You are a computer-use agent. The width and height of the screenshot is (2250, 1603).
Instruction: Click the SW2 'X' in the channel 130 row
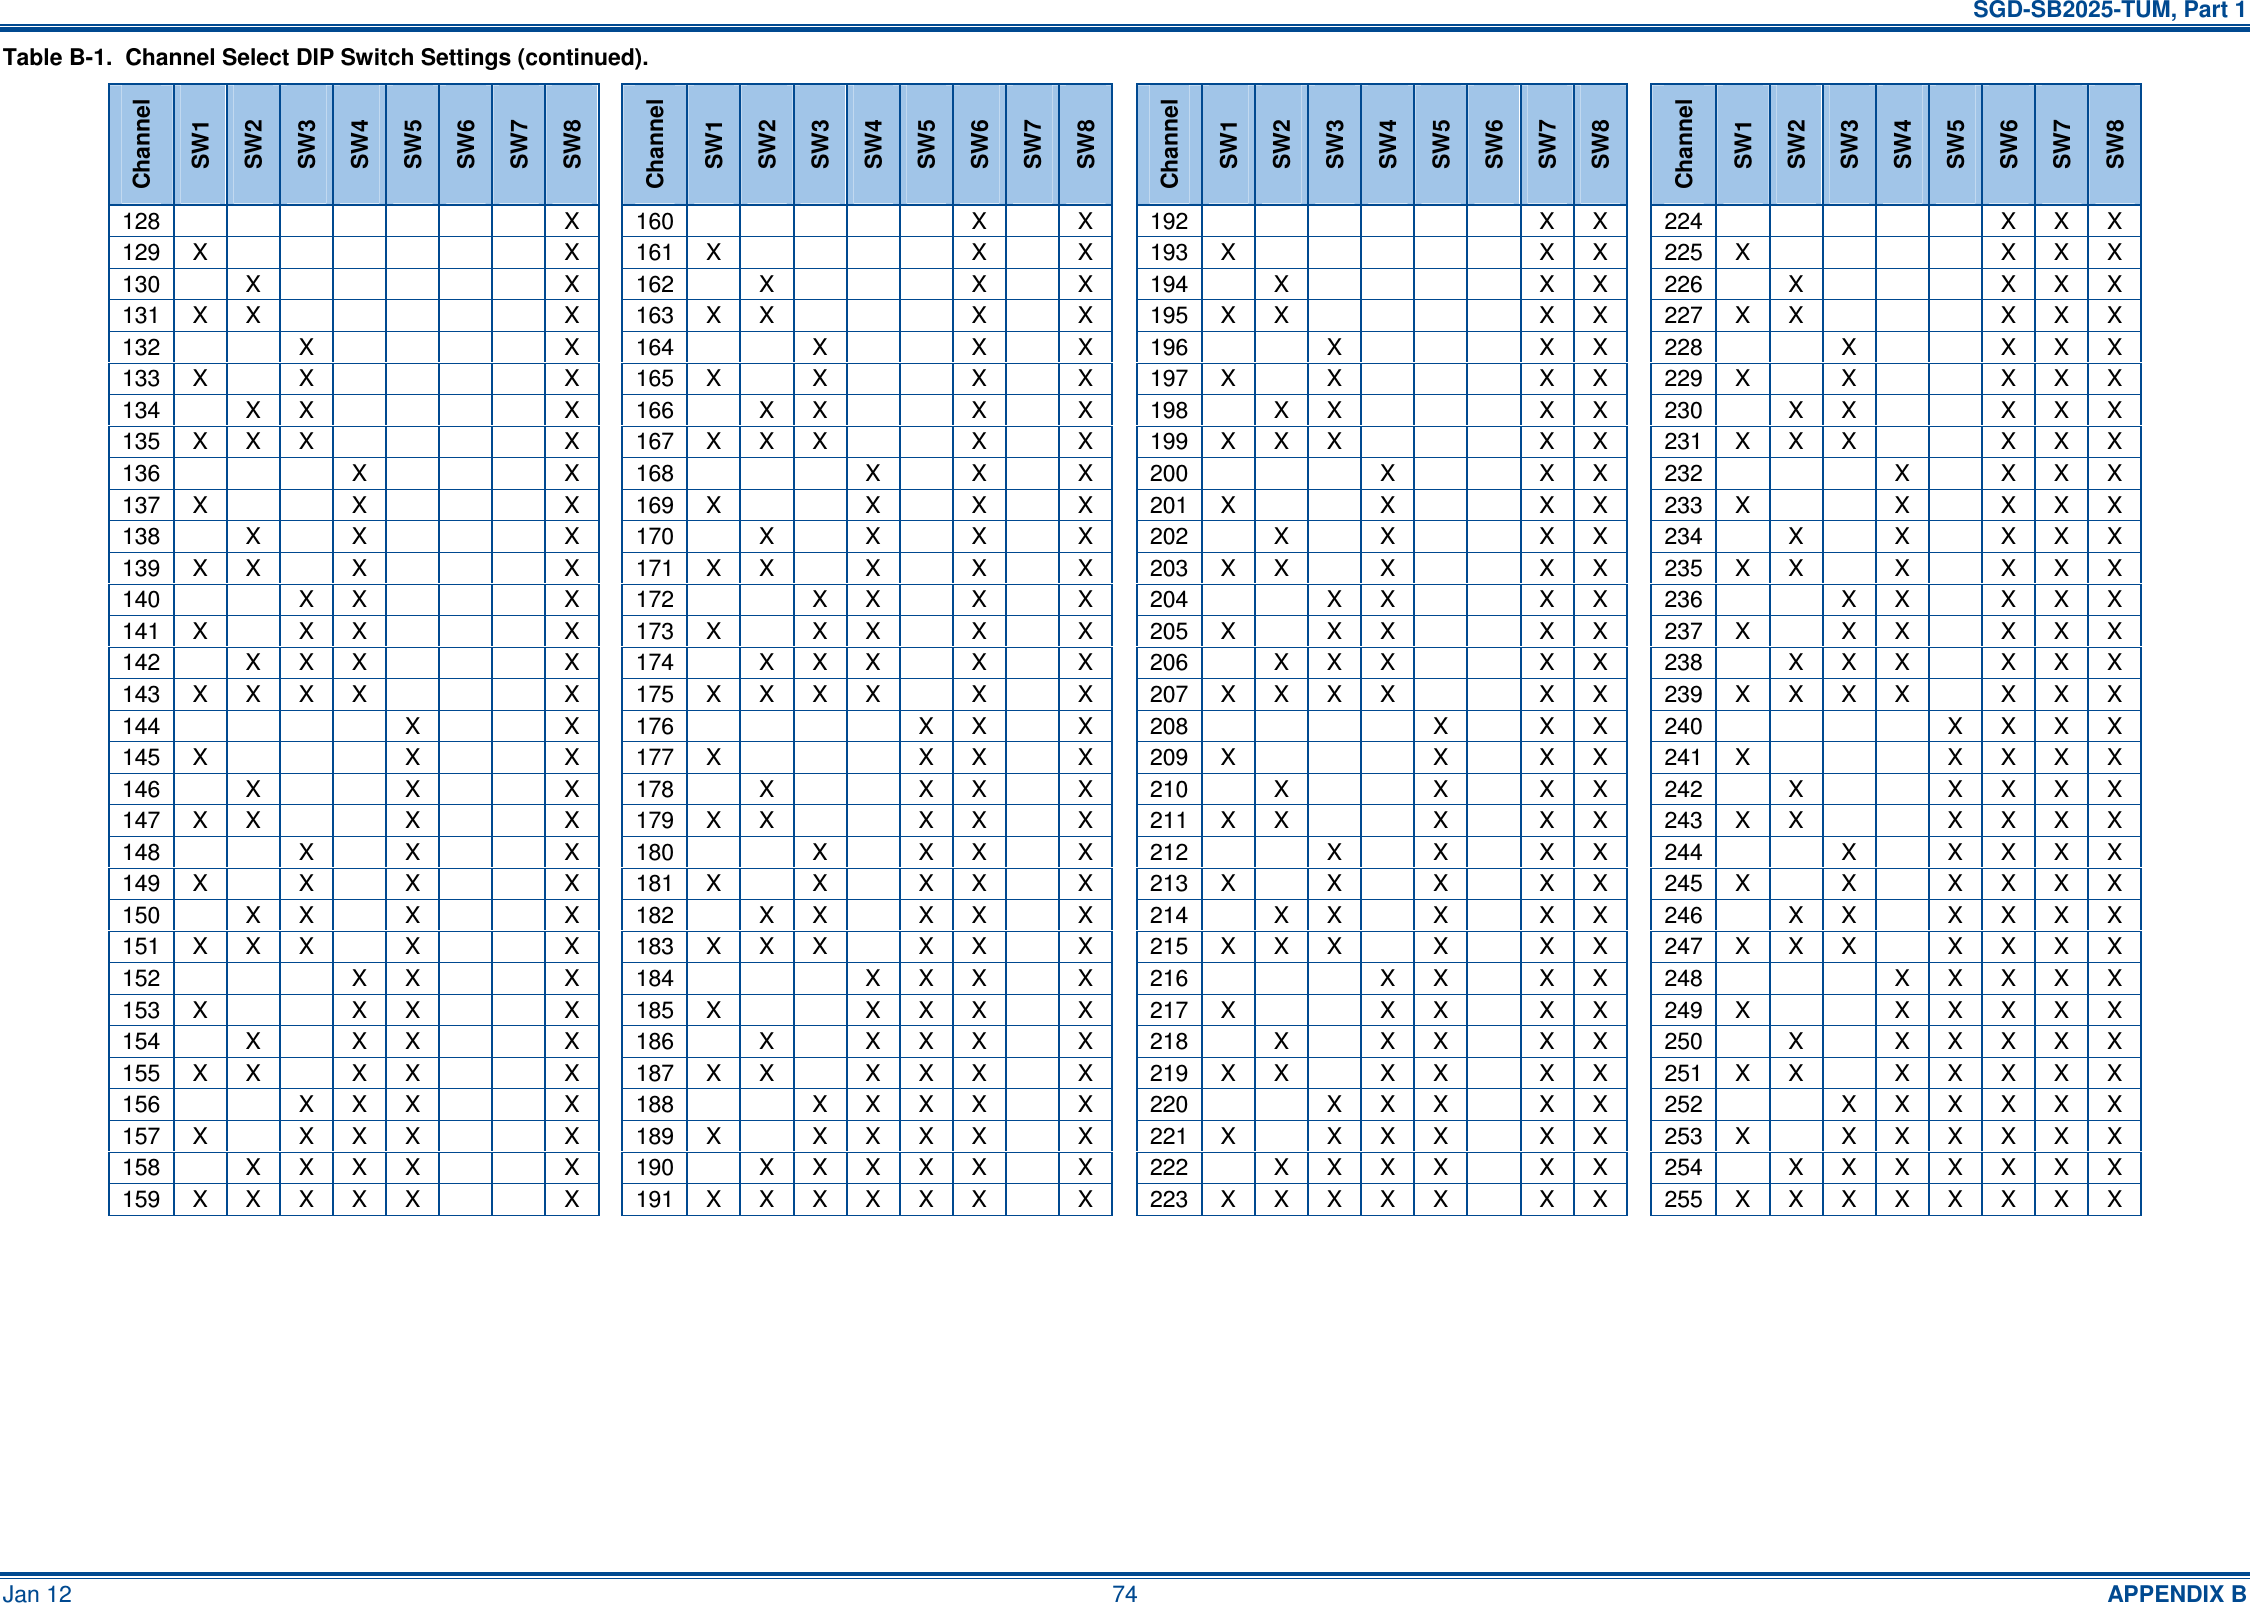tap(253, 284)
